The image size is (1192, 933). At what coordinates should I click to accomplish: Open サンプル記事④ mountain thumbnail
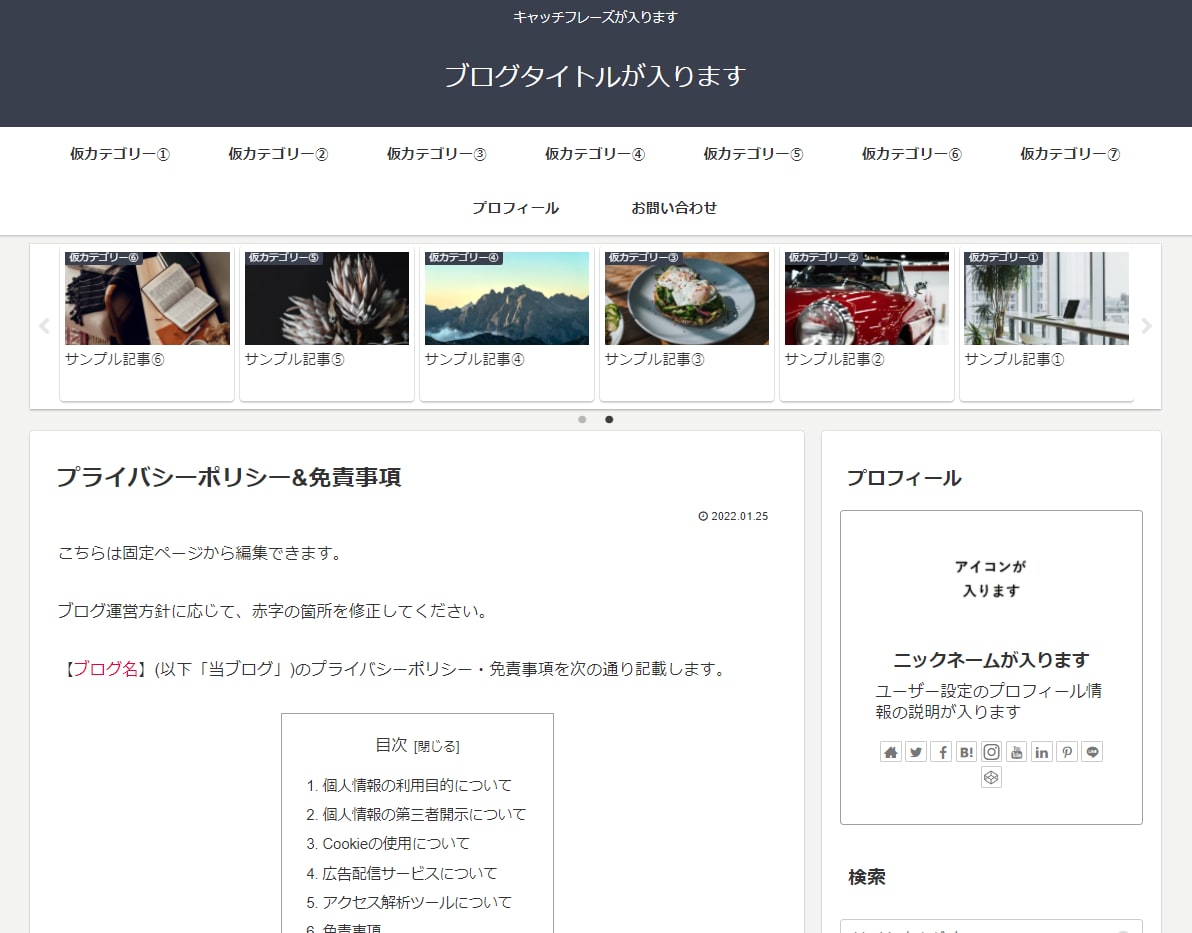507,298
